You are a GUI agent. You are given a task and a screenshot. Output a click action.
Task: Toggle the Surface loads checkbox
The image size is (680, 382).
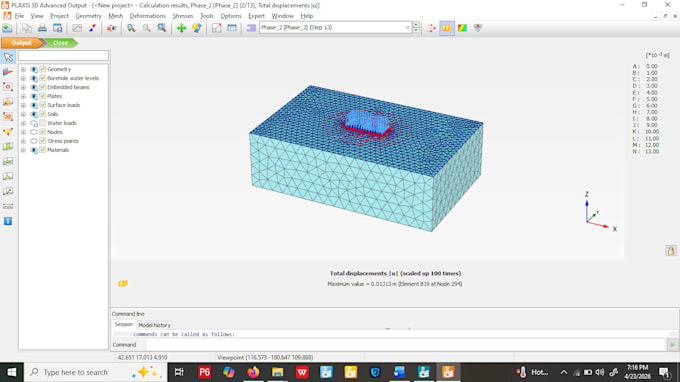click(42, 105)
